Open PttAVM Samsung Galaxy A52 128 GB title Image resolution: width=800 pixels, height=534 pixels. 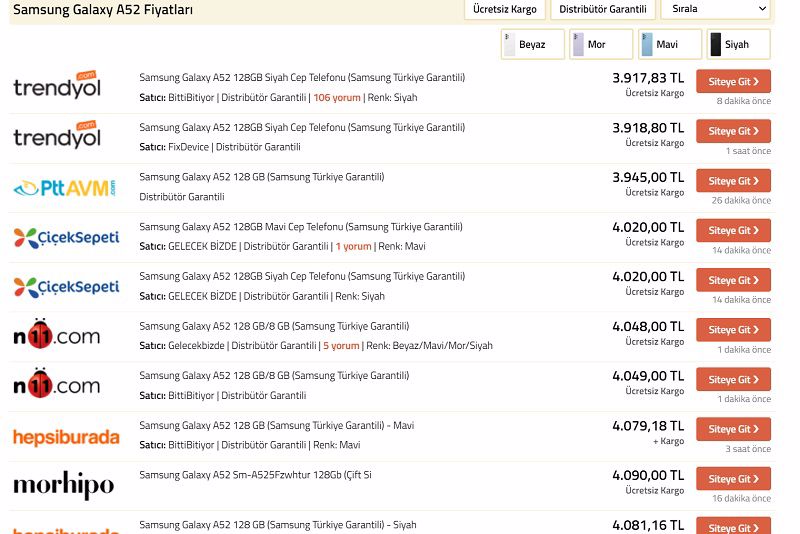coord(262,177)
